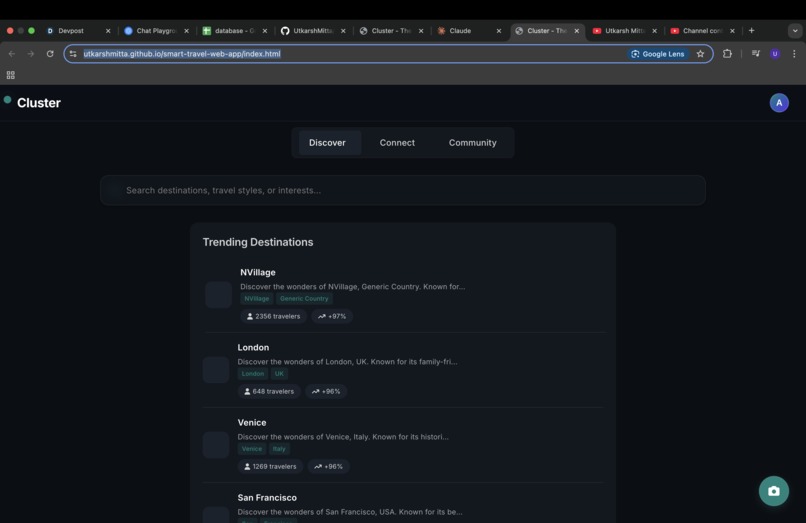Screen dimensions: 806x523
Task: View site information icon in address bar
Action: point(73,54)
